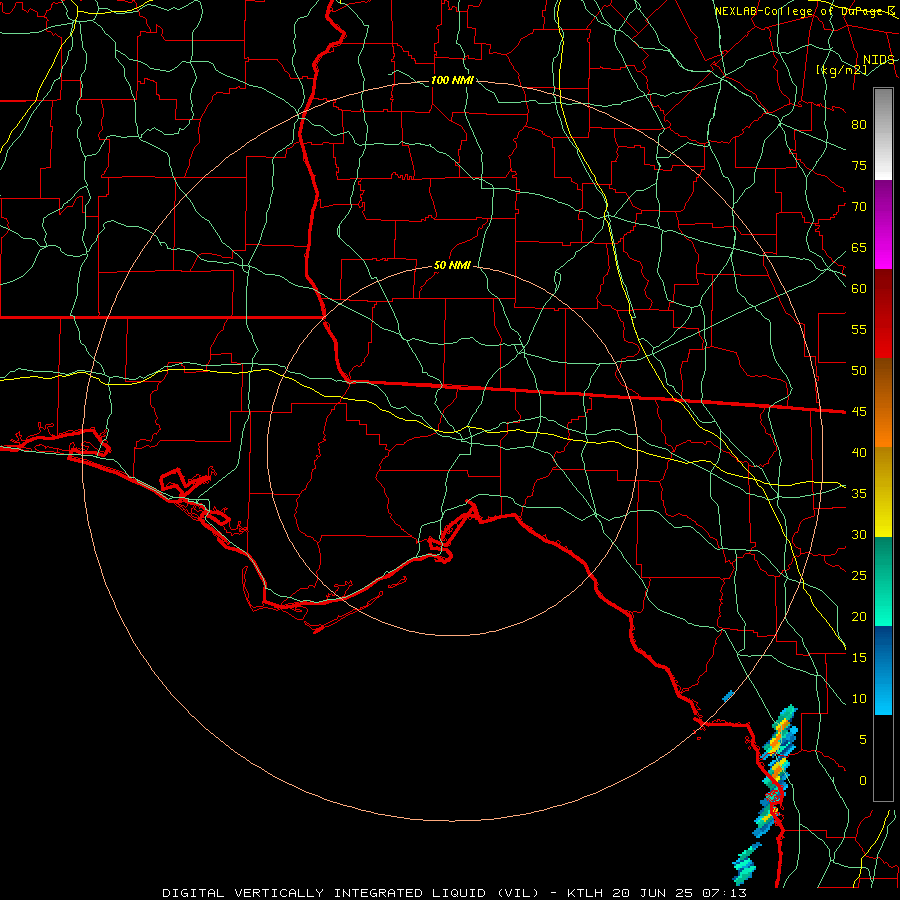Select the 5 value on the color scale
Screen dimensions: 900x900
coord(863,739)
